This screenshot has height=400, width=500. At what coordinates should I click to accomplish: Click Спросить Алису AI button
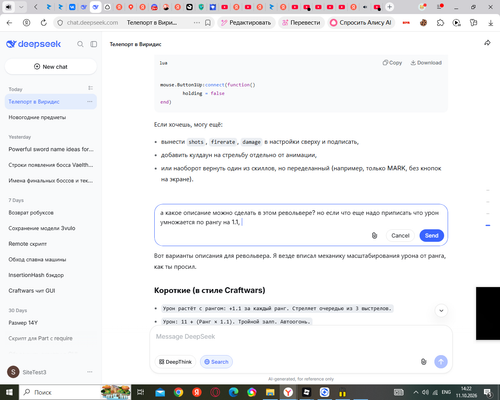361,23
